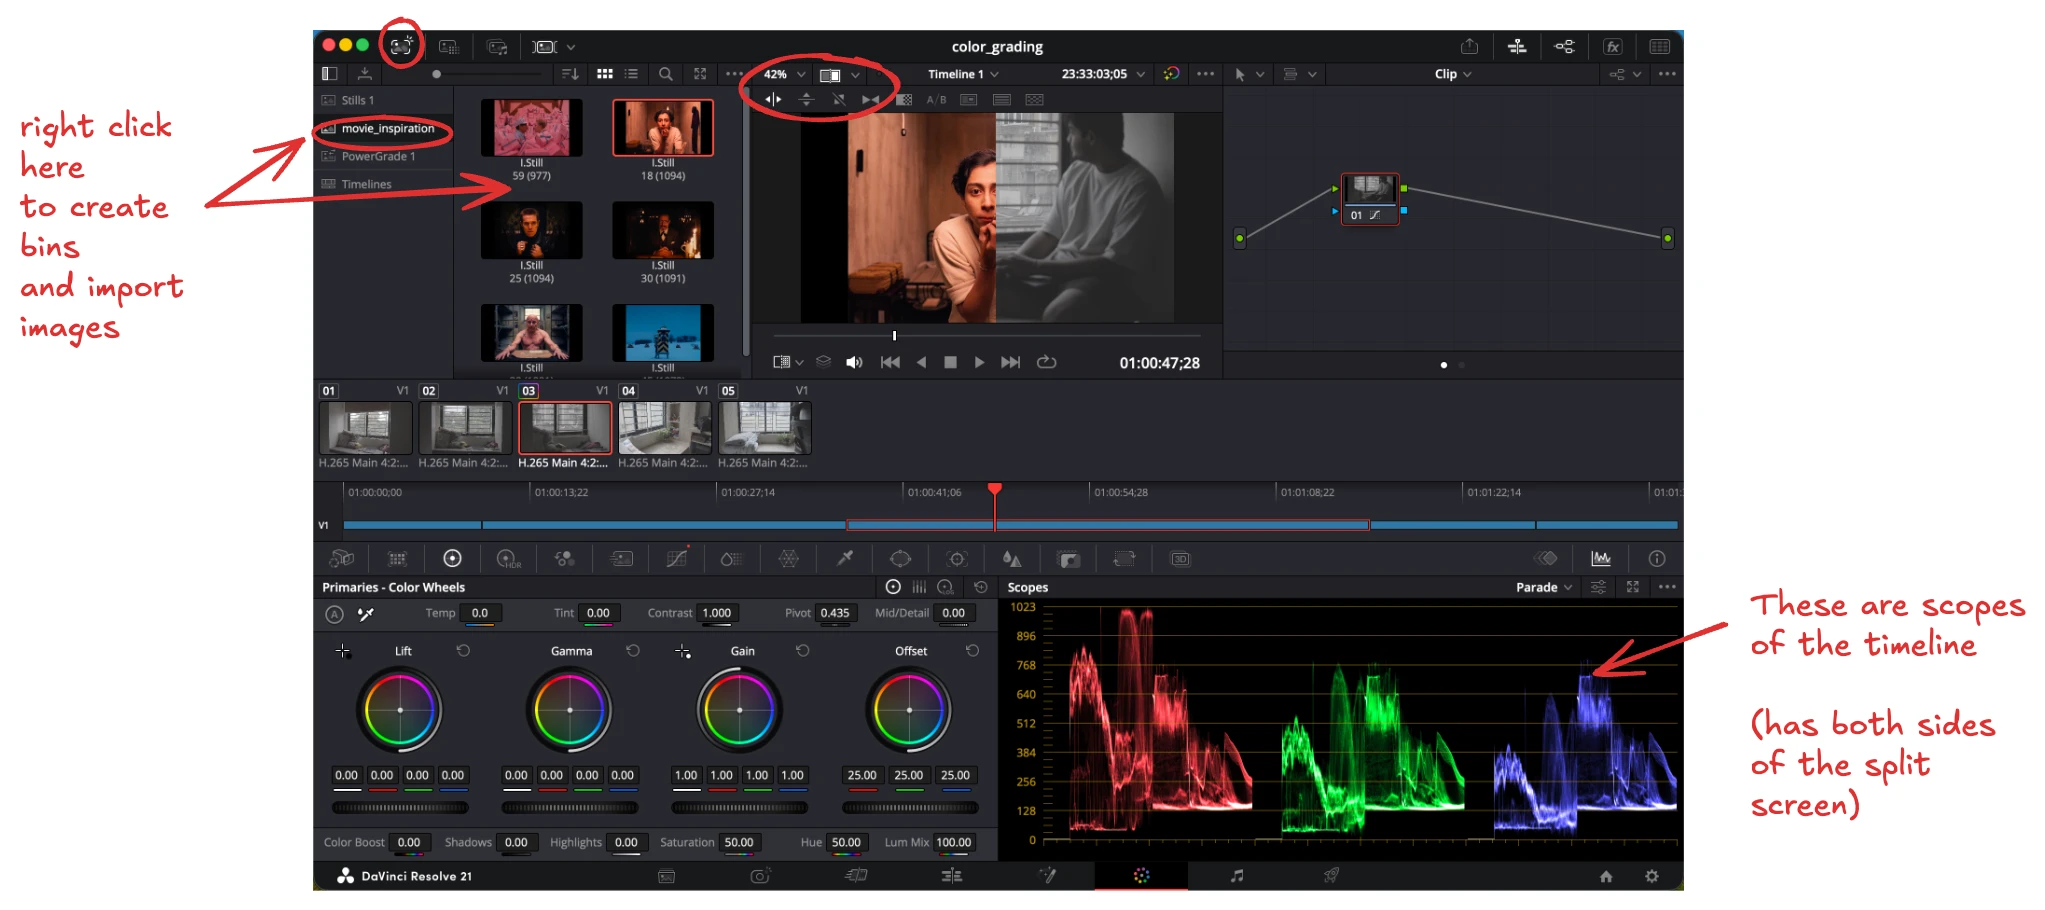This screenshot has width=2045, height=910.
Task: Select the Camera Raw palette icon
Action: (x=342, y=559)
